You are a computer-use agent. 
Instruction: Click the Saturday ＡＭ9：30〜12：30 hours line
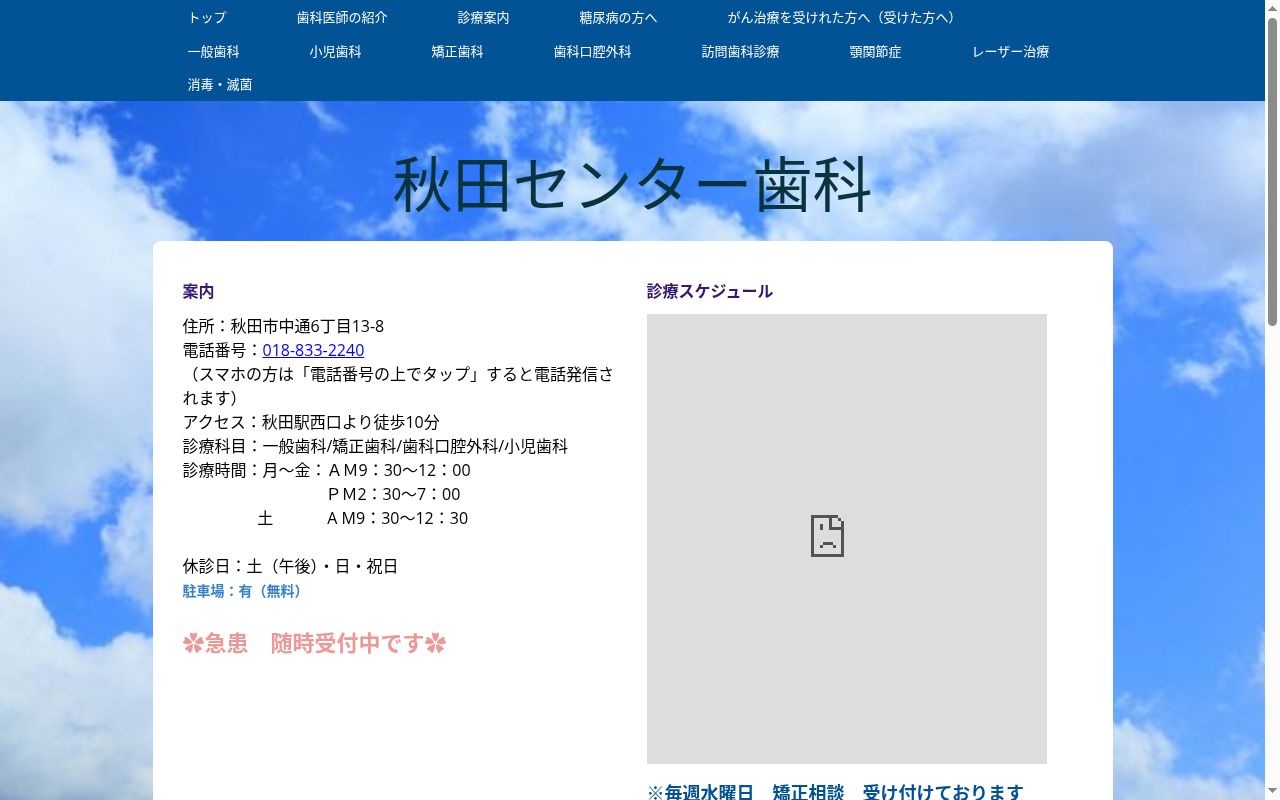tap(362, 518)
